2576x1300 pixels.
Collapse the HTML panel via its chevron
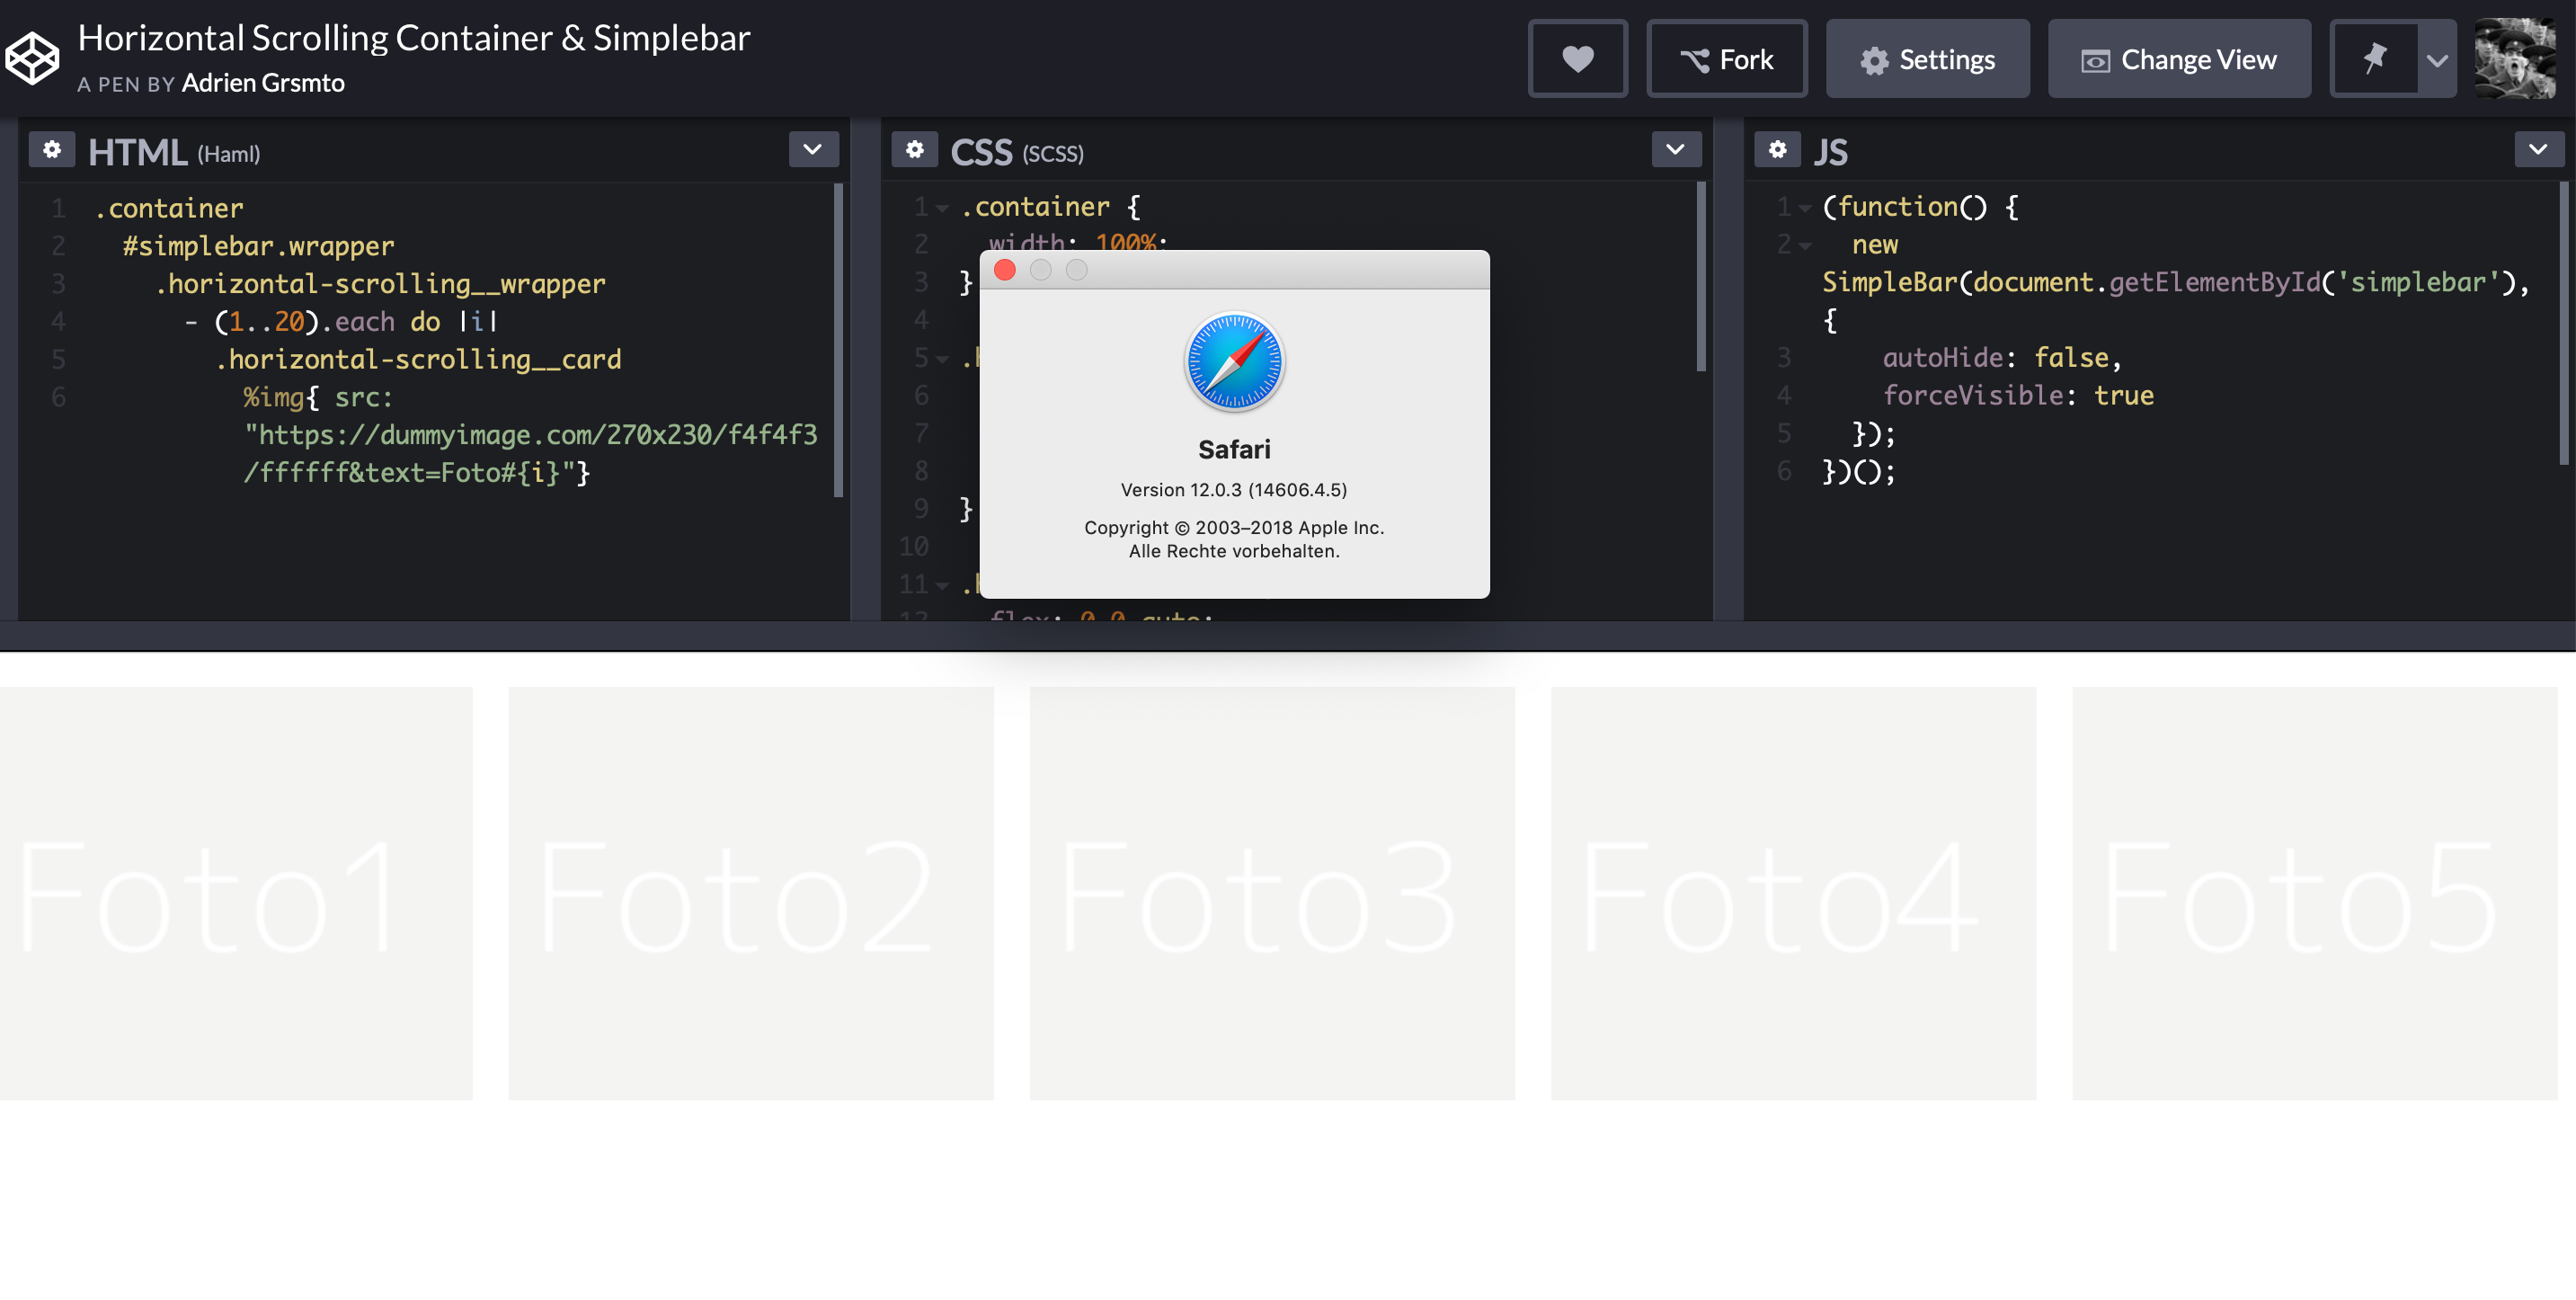(813, 149)
